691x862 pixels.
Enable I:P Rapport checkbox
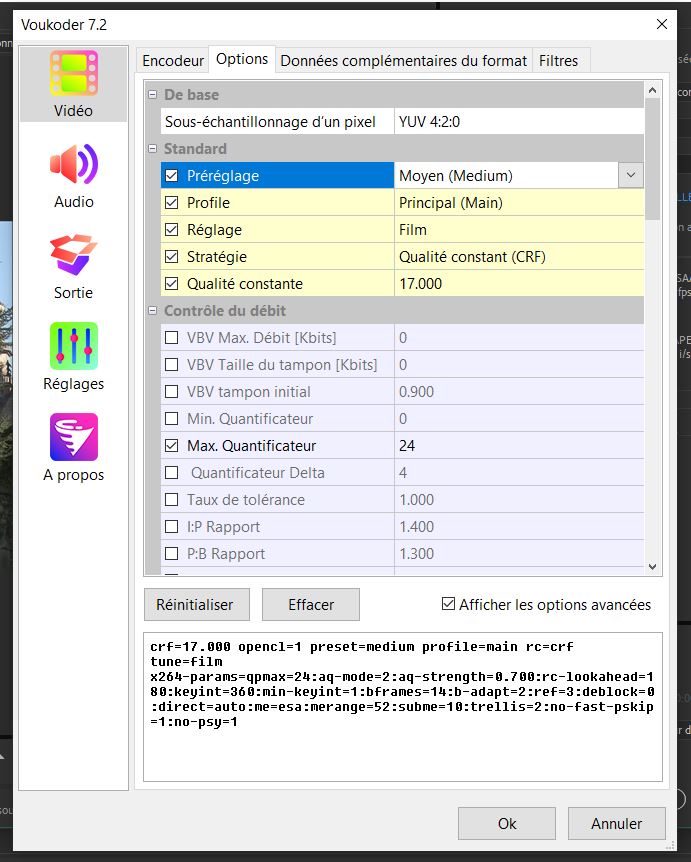coord(172,526)
